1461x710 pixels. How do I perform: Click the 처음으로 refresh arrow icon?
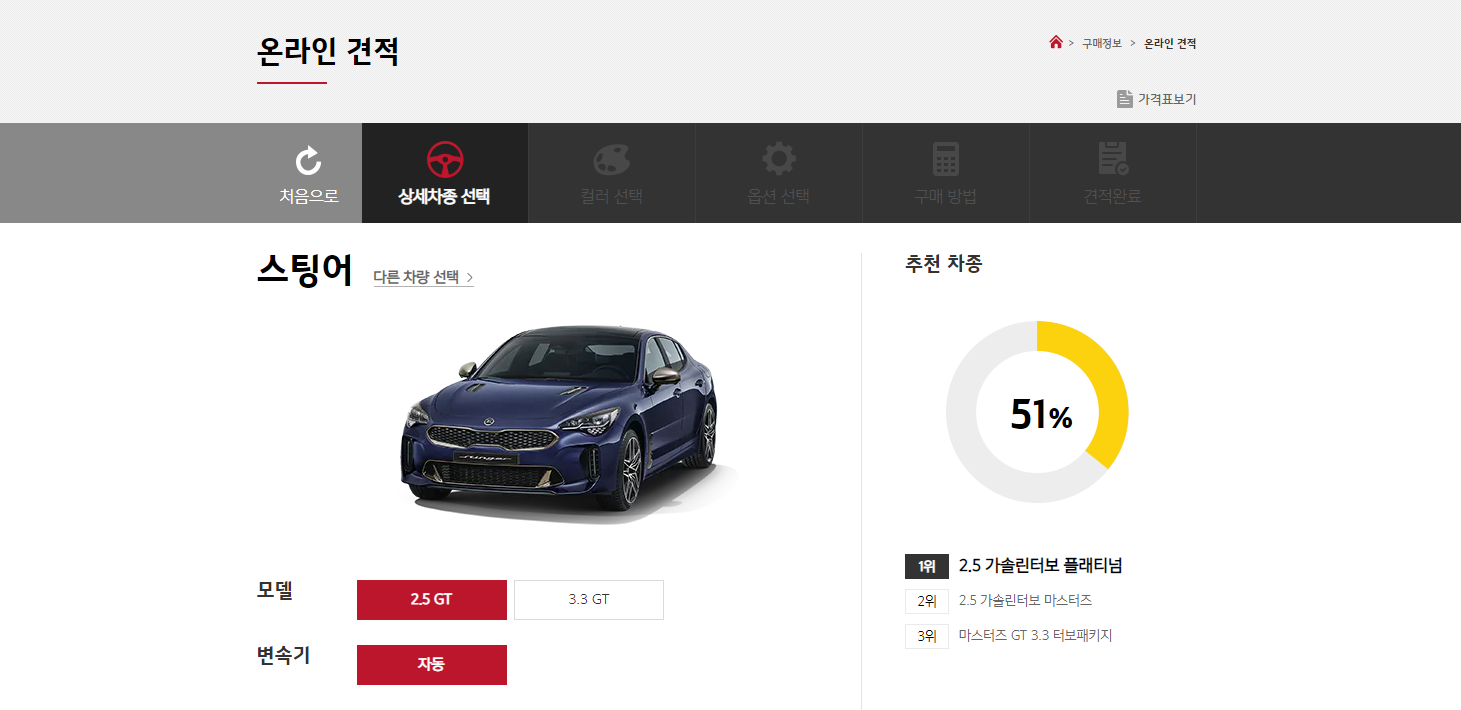[309, 160]
